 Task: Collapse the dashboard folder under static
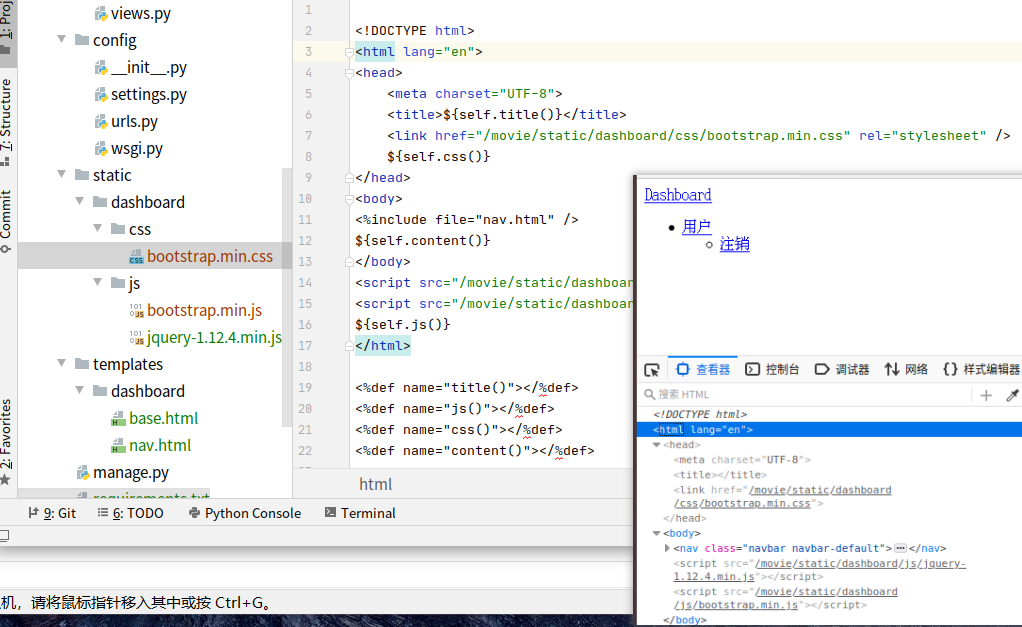[x=80, y=201]
